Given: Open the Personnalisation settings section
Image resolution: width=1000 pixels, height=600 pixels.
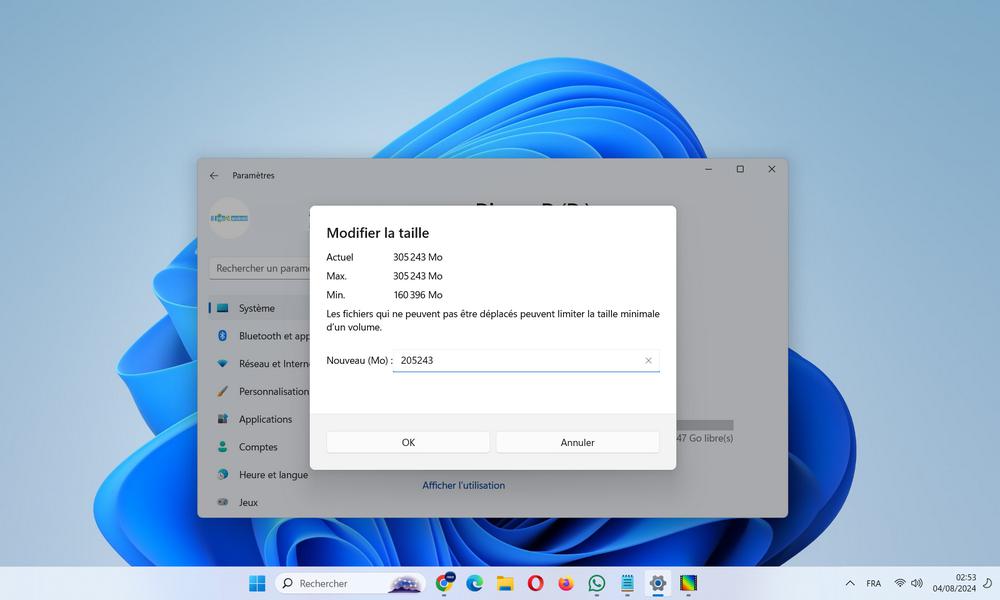Looking at the screenshot, I should coord(265,391).
